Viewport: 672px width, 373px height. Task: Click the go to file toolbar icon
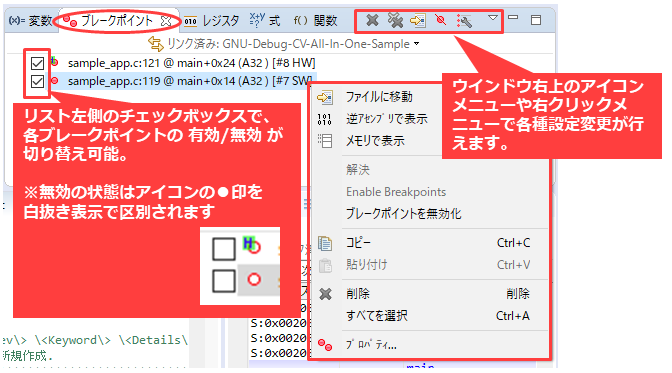417,20
